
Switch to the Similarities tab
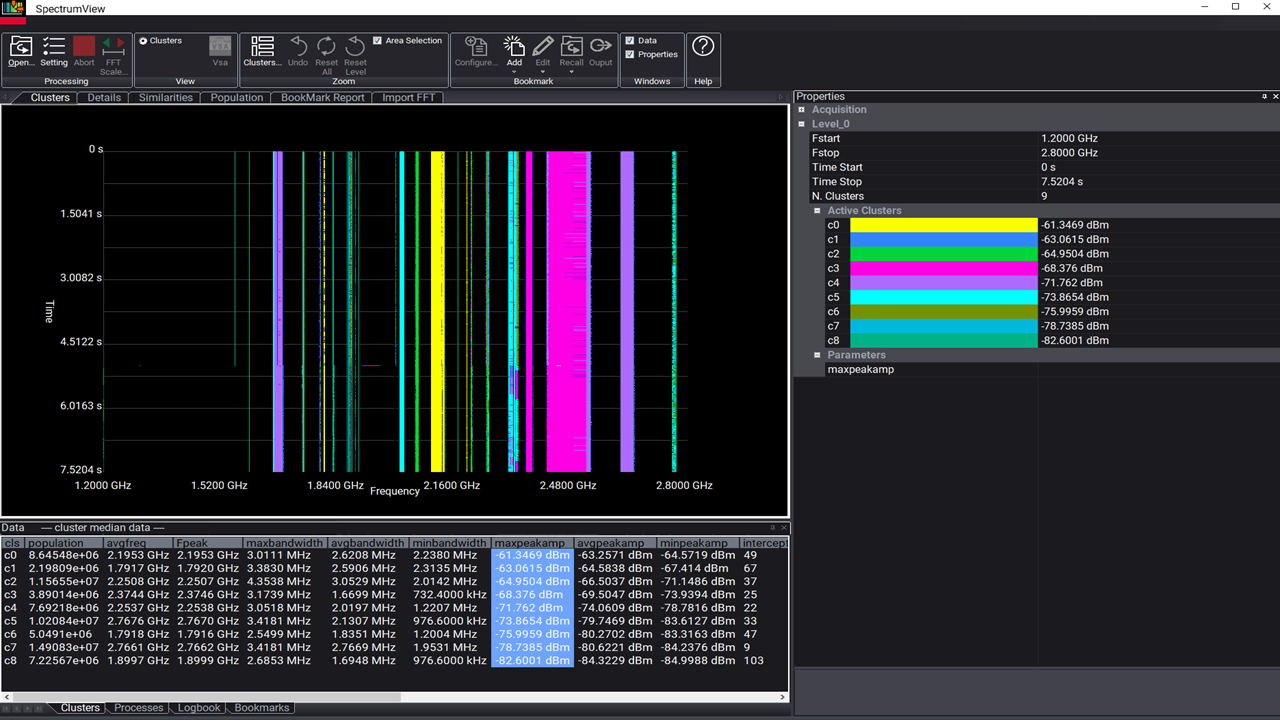tap(165, 98)
